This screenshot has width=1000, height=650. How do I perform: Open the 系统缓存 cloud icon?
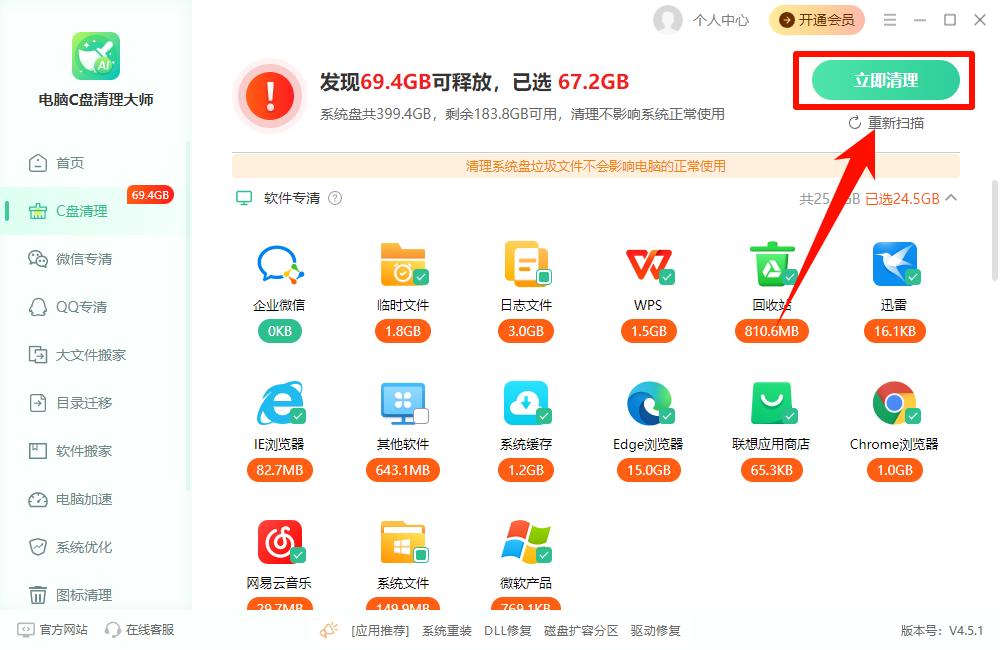(526, 403)
